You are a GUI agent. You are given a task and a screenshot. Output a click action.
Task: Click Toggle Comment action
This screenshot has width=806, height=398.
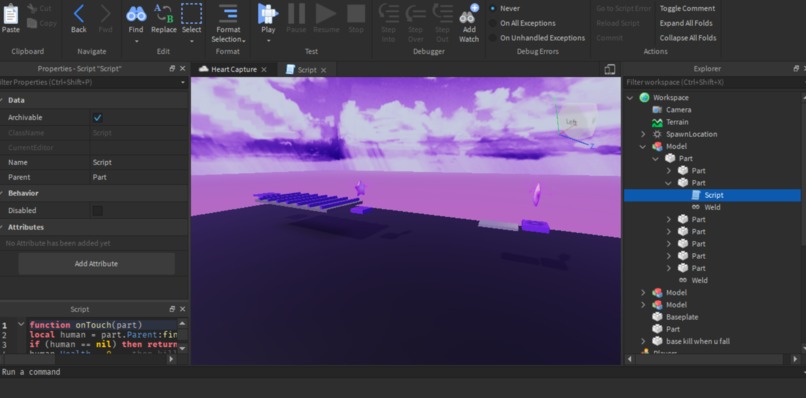point(687,8)
